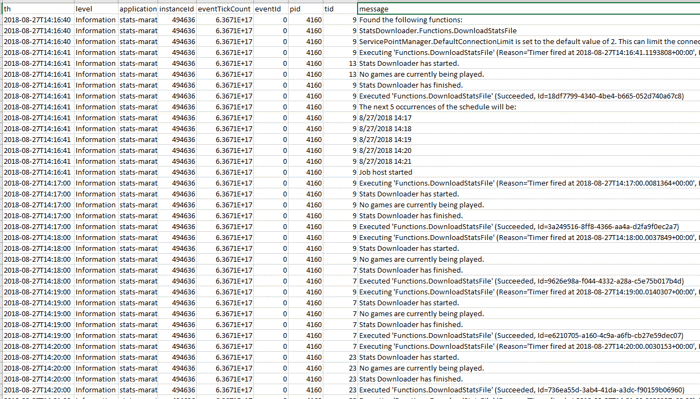Select the Executed message with Id=736ea55d
Screen dimensions: 700x399
tap(529, 390)
